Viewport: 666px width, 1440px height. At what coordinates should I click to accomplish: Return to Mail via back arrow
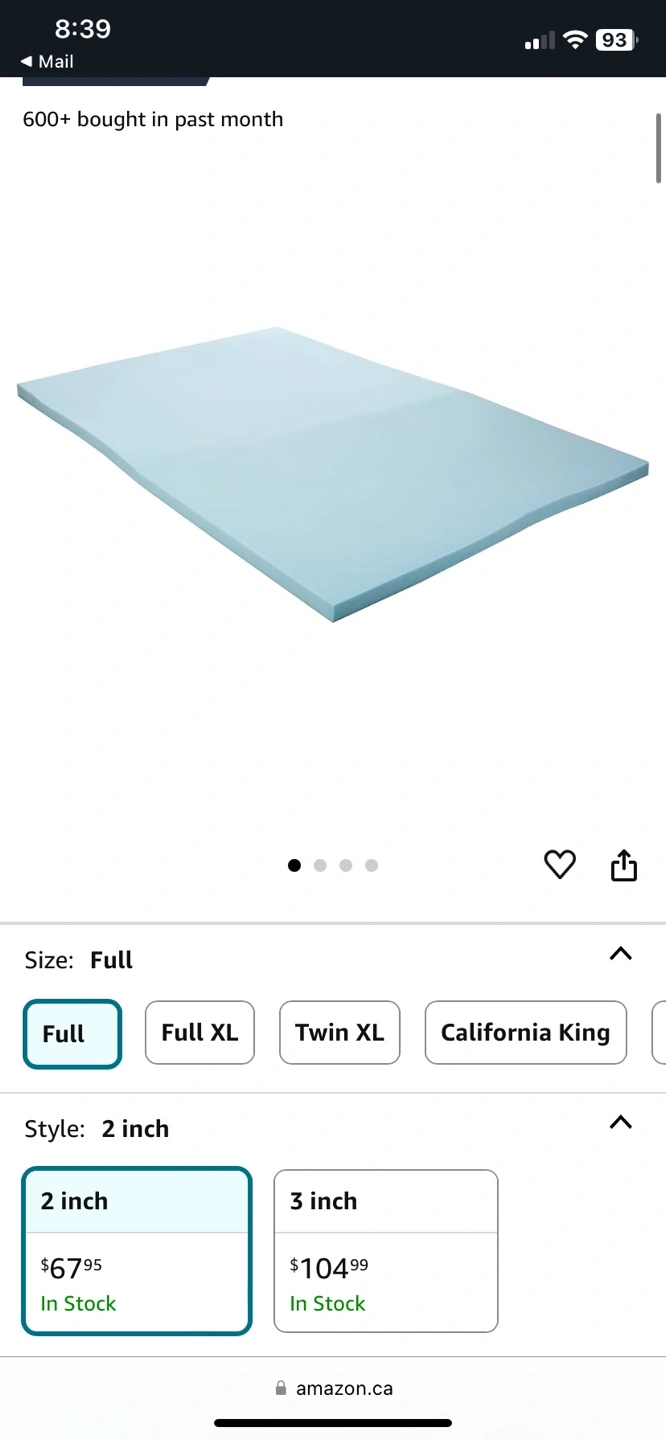pyautogui.click(x=47, y=62)
